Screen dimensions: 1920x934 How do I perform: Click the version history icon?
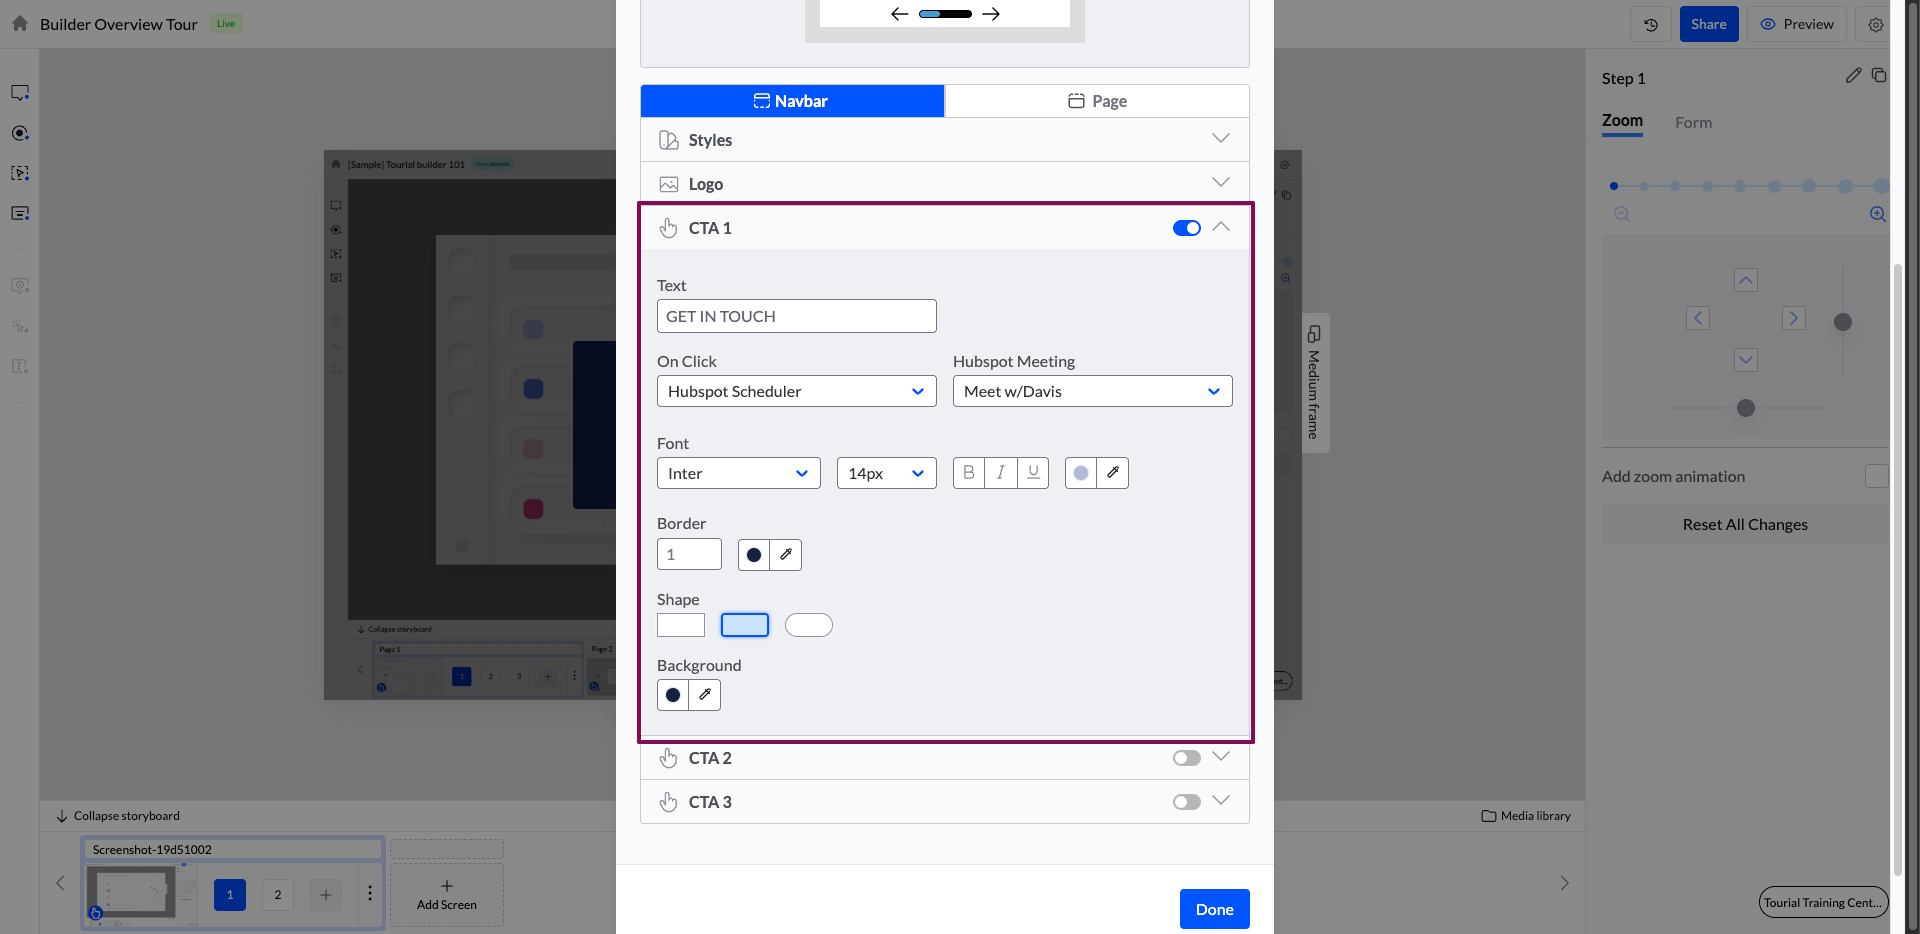tap(1651, 24)
